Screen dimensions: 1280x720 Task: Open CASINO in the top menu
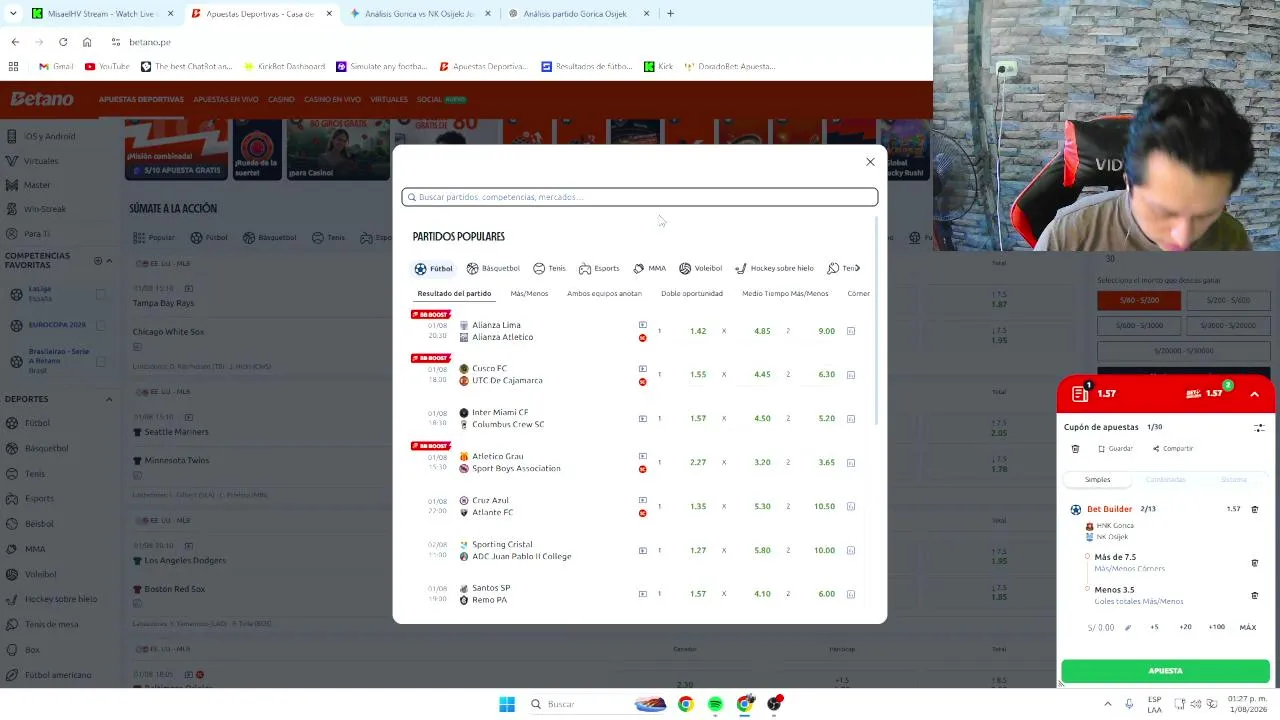click(x=281, y=100)
